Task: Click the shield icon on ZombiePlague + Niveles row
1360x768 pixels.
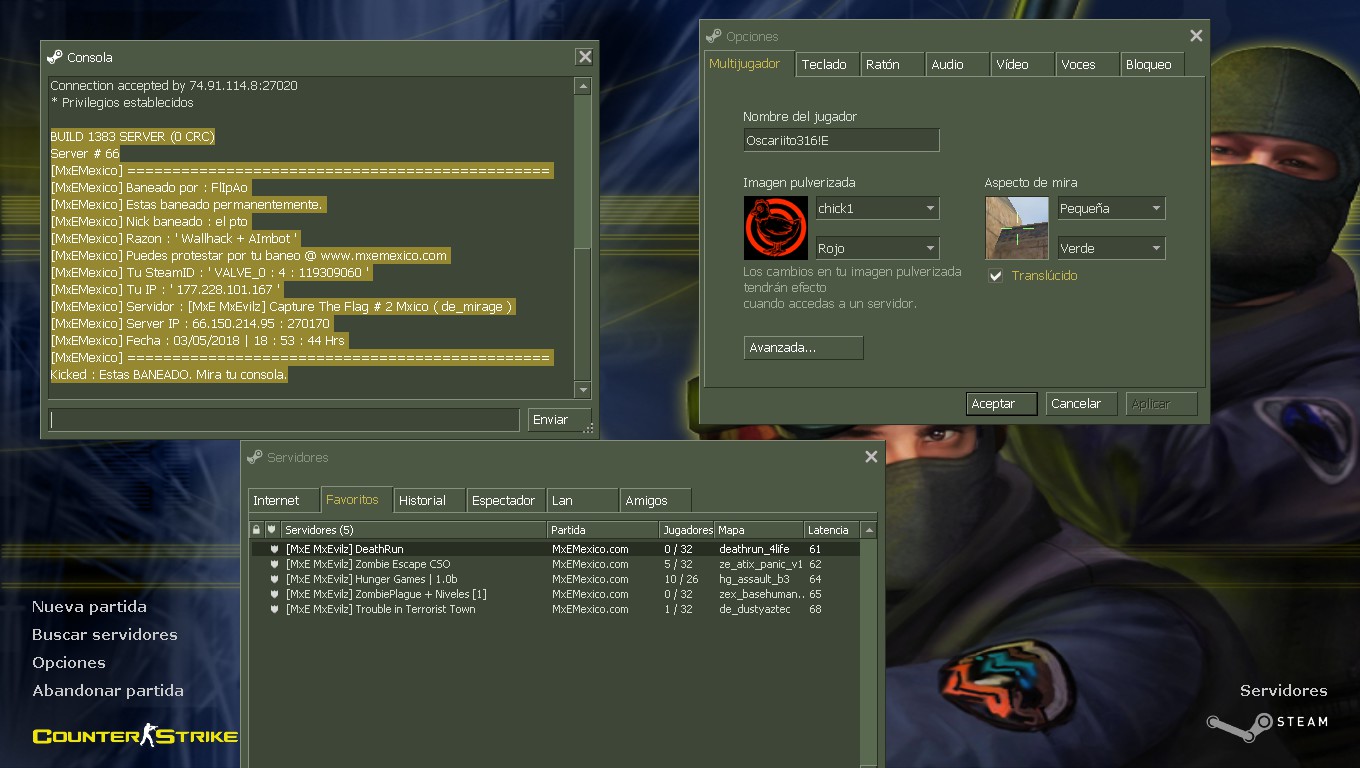Action: pyautogui.click(x=274, y=594)
